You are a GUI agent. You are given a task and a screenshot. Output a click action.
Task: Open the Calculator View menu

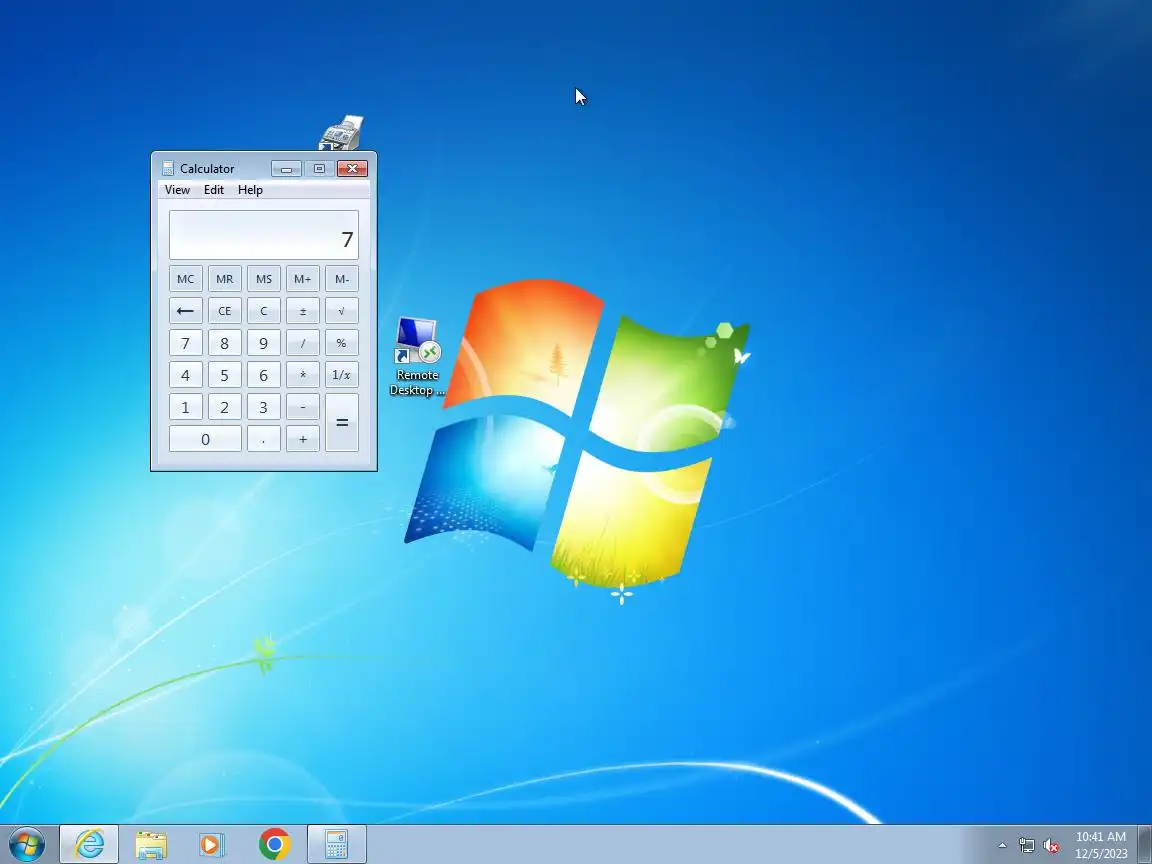177,190
